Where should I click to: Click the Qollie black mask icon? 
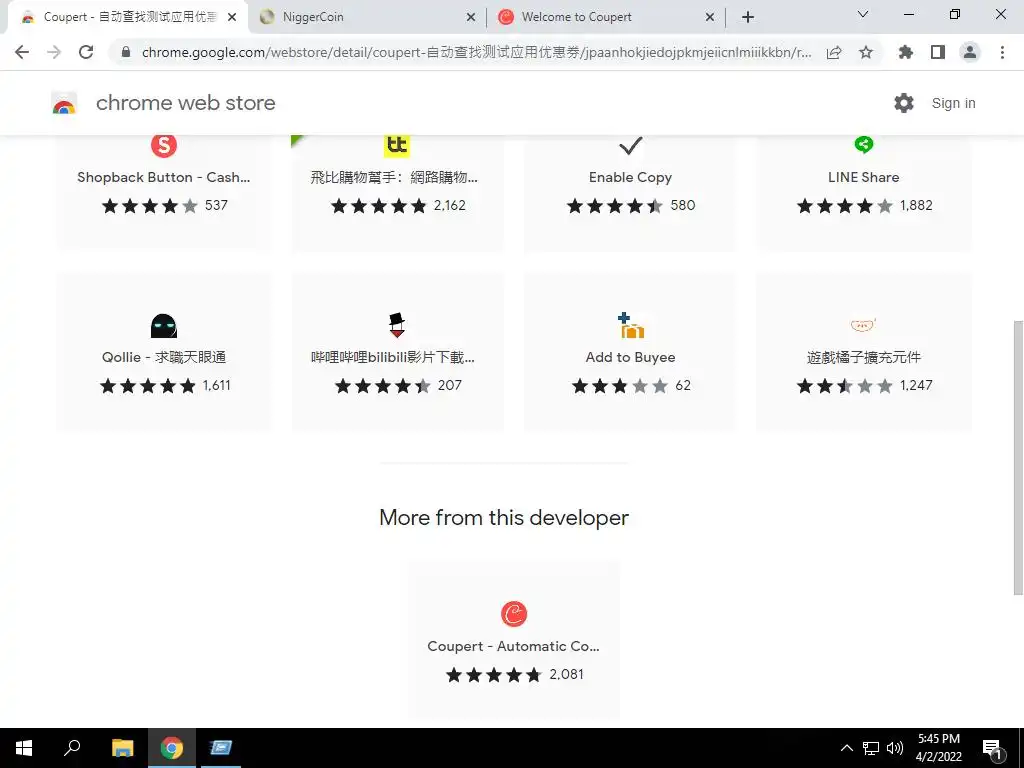click(164, 326)
